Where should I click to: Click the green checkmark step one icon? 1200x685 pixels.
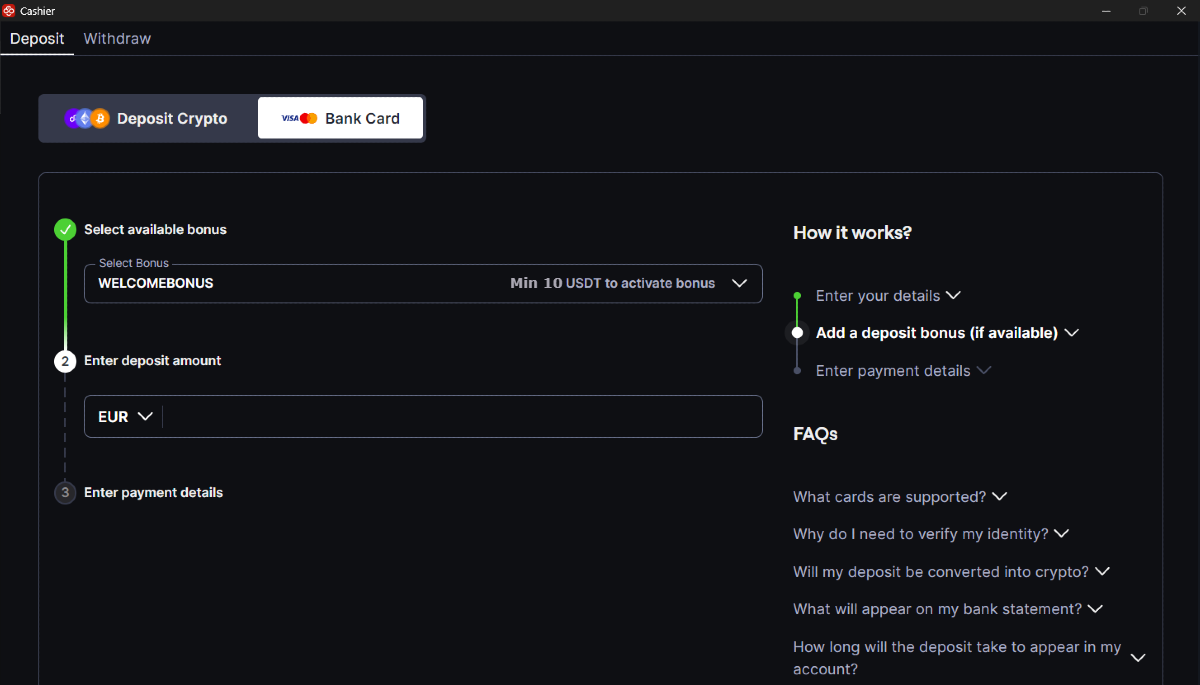(x=65, y=230)
